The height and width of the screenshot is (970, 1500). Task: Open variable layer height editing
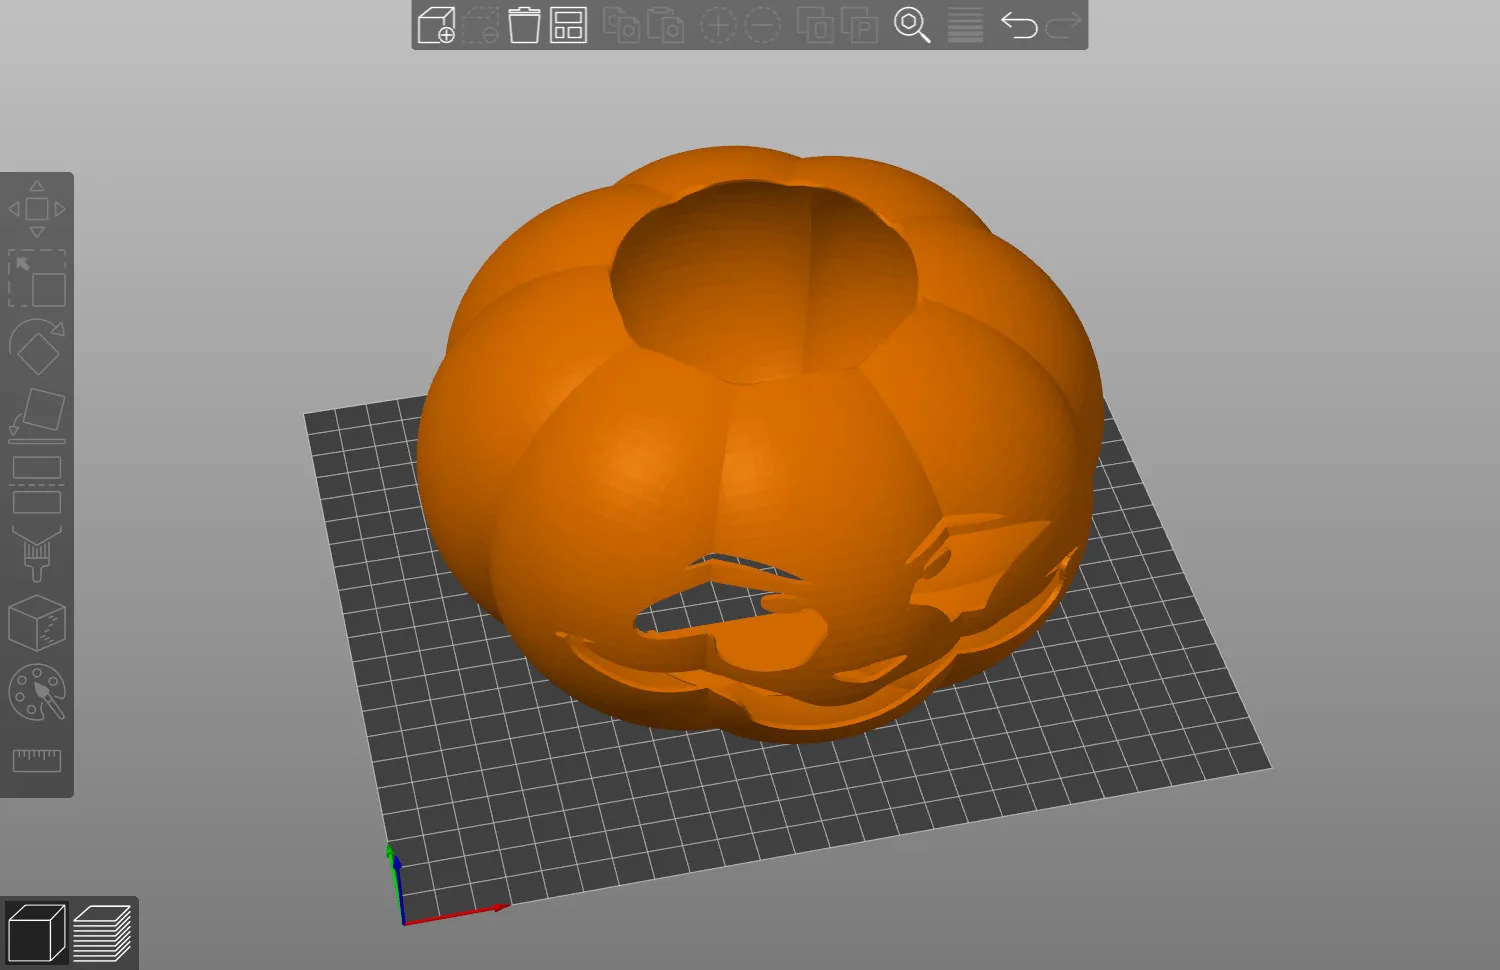pos(965,25)
